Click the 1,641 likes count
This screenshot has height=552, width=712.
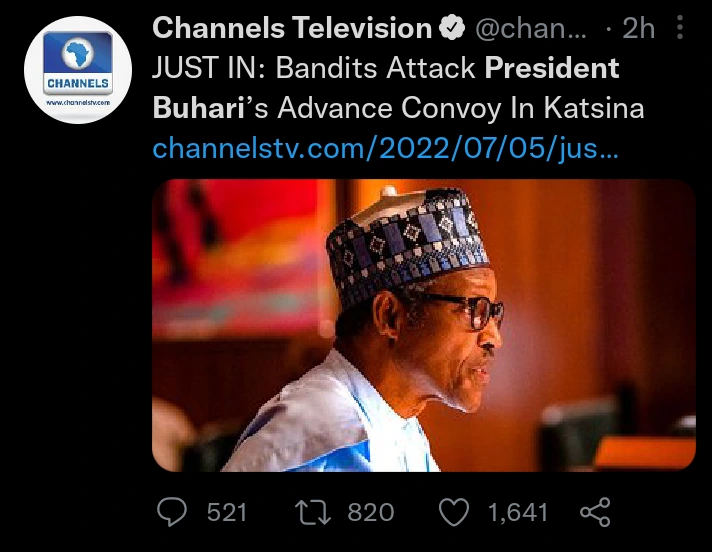tap(518, 513)
